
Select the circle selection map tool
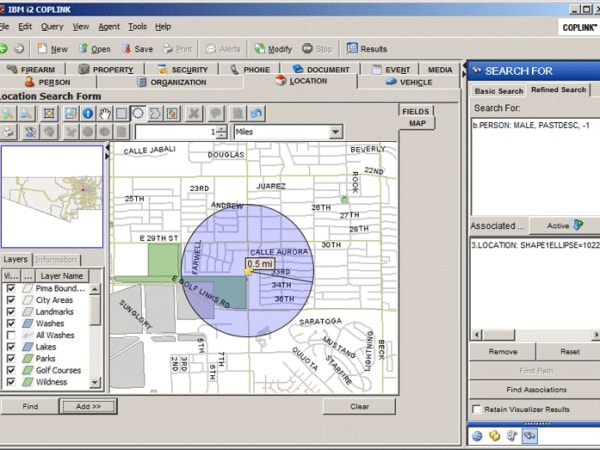138,114
